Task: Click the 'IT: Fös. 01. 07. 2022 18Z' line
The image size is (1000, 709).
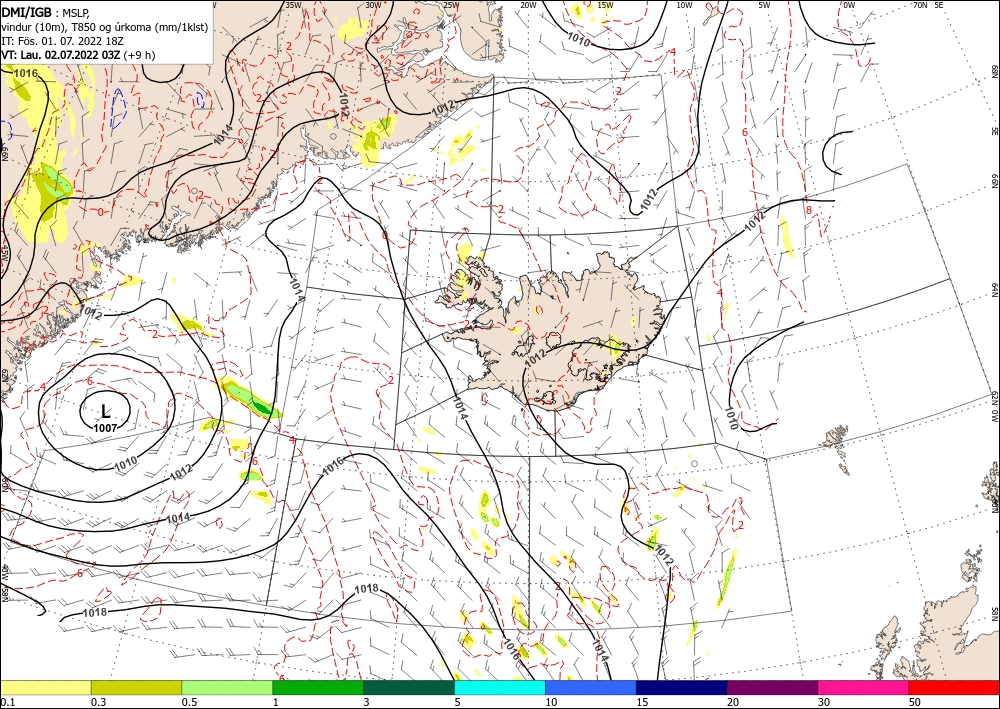Action: click(62, 41)
